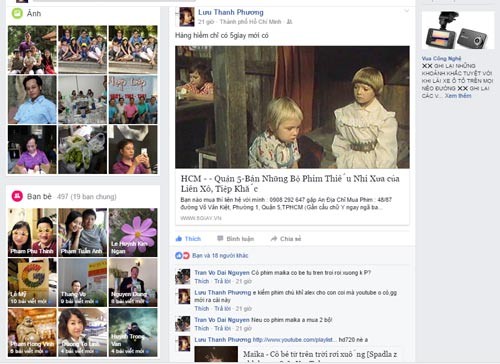Screen dimensions: 500x364
Task: Open the youtube.com playlist link in comment
Action: tap(294, 340)
